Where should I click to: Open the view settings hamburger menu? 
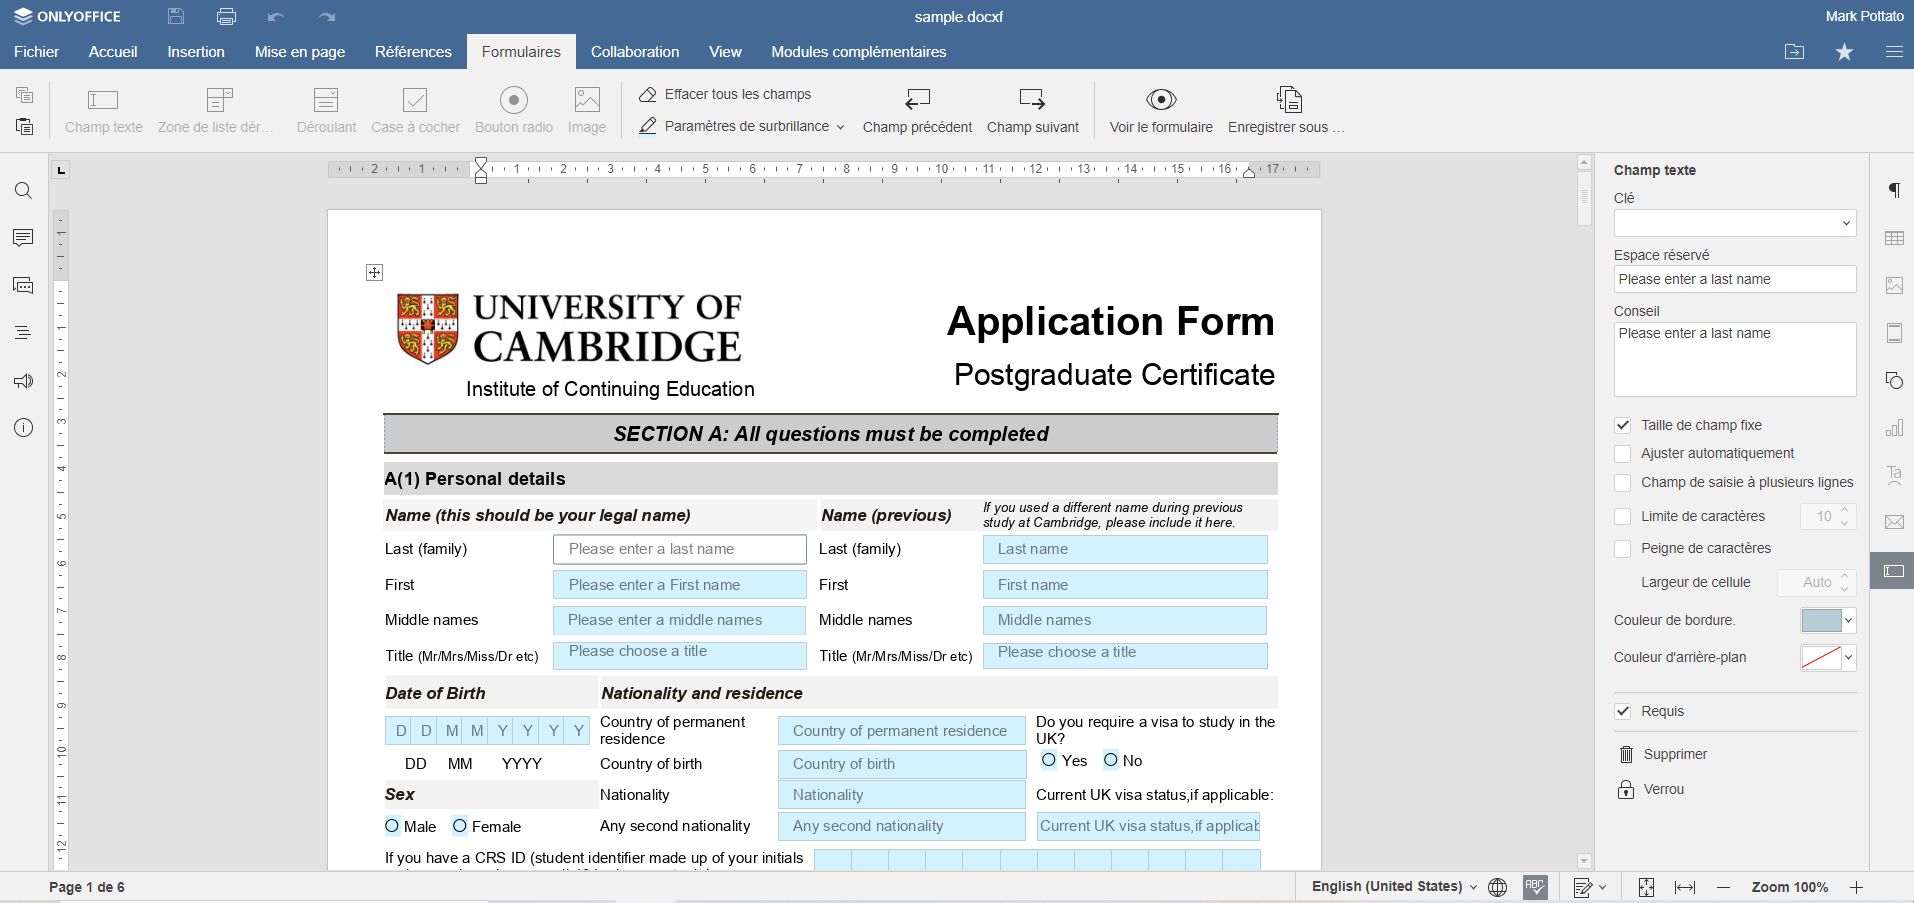tap(1894, 52)
